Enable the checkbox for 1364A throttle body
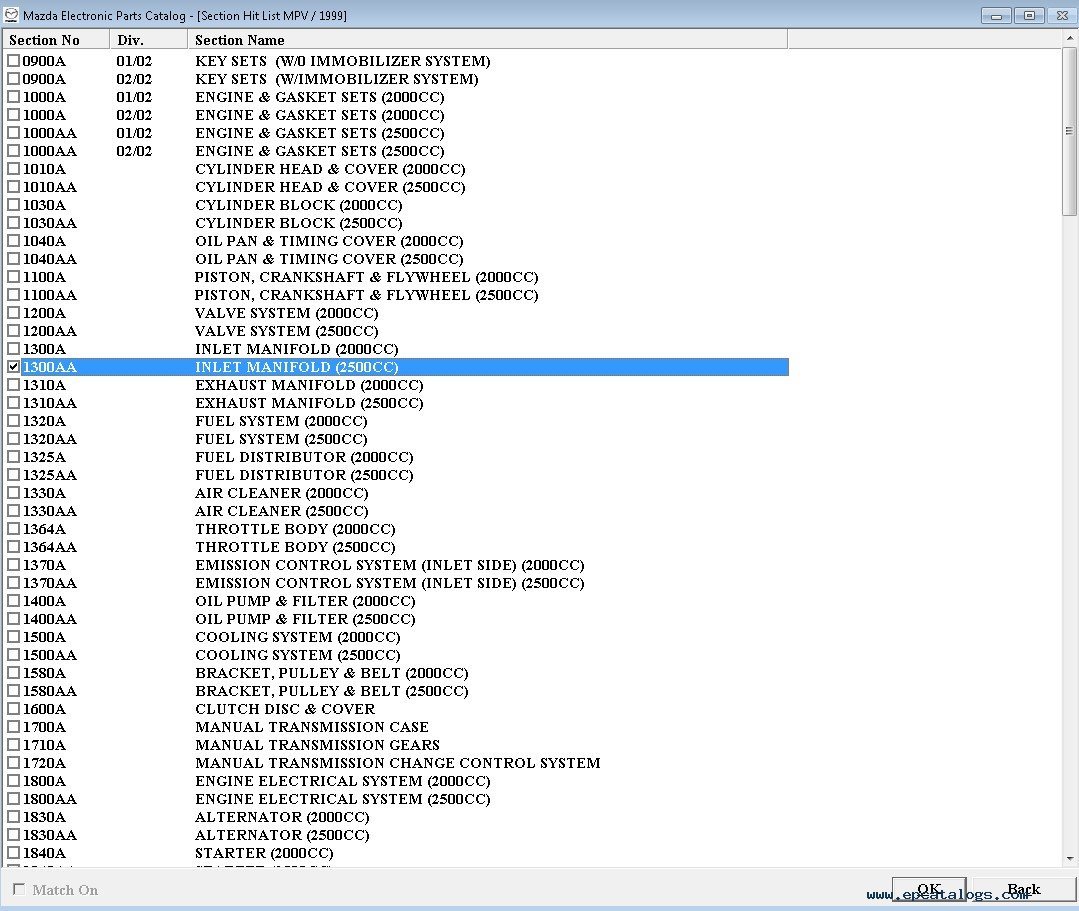 [13, 528]
